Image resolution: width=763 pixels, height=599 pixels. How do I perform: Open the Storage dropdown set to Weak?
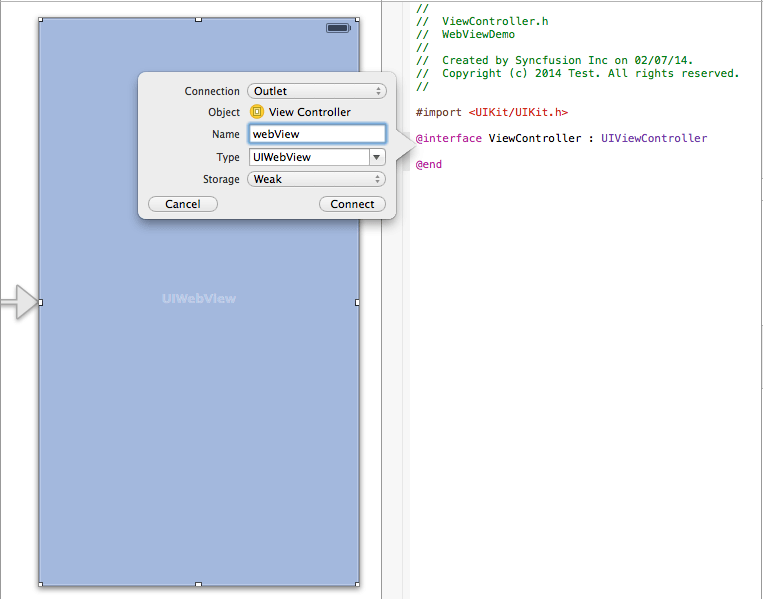pos(316,179)
